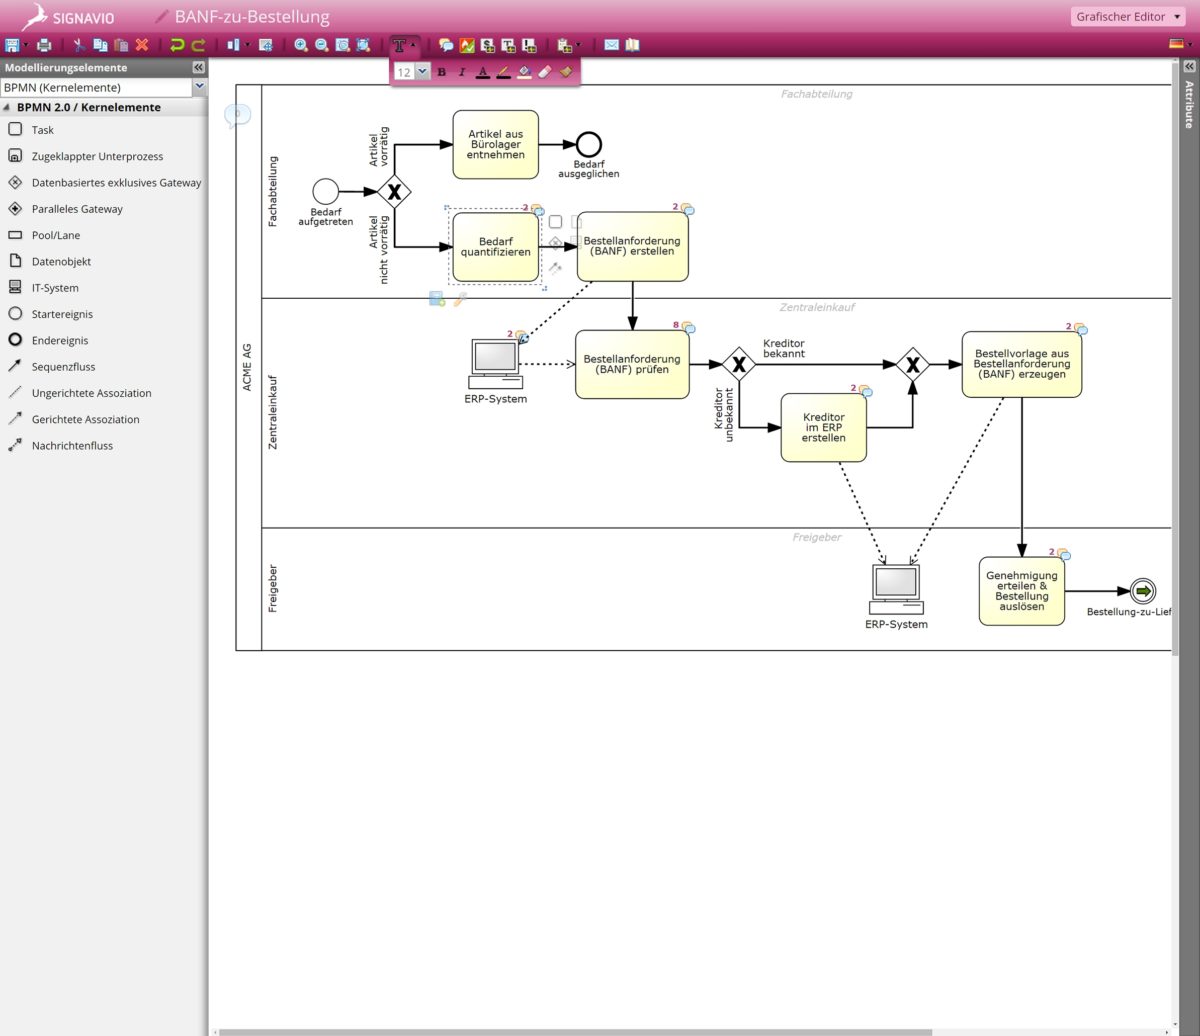Click the red Delete X icon

click(142, 45)
